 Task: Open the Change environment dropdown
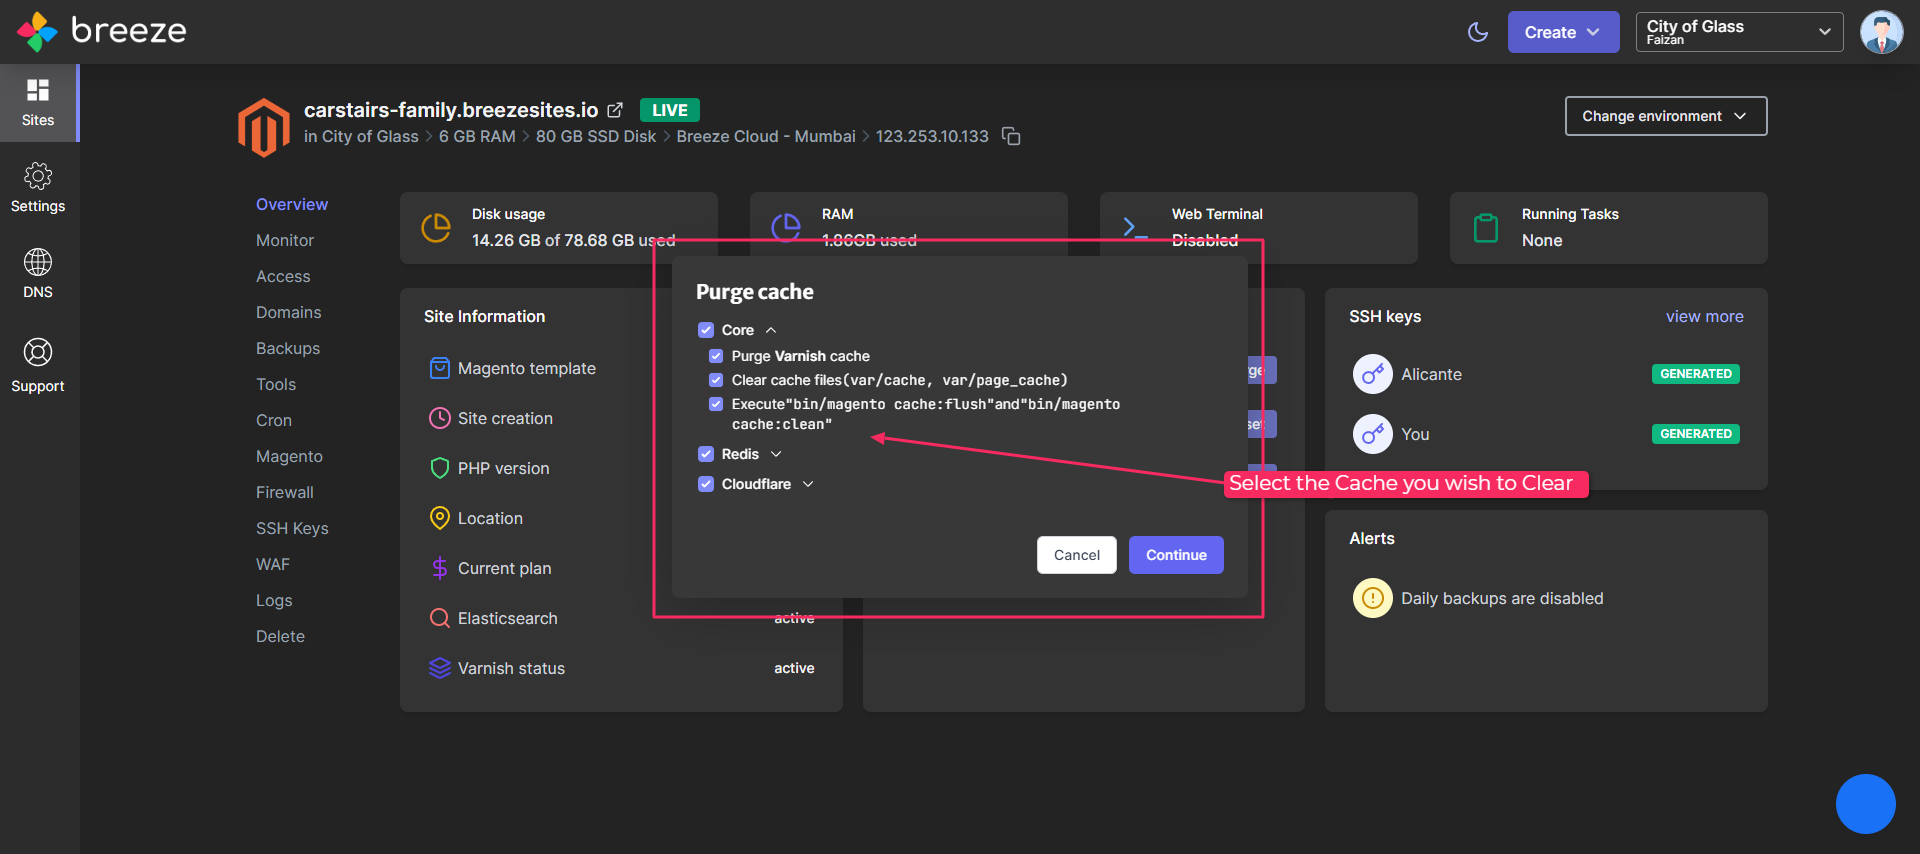(1666, 116)
